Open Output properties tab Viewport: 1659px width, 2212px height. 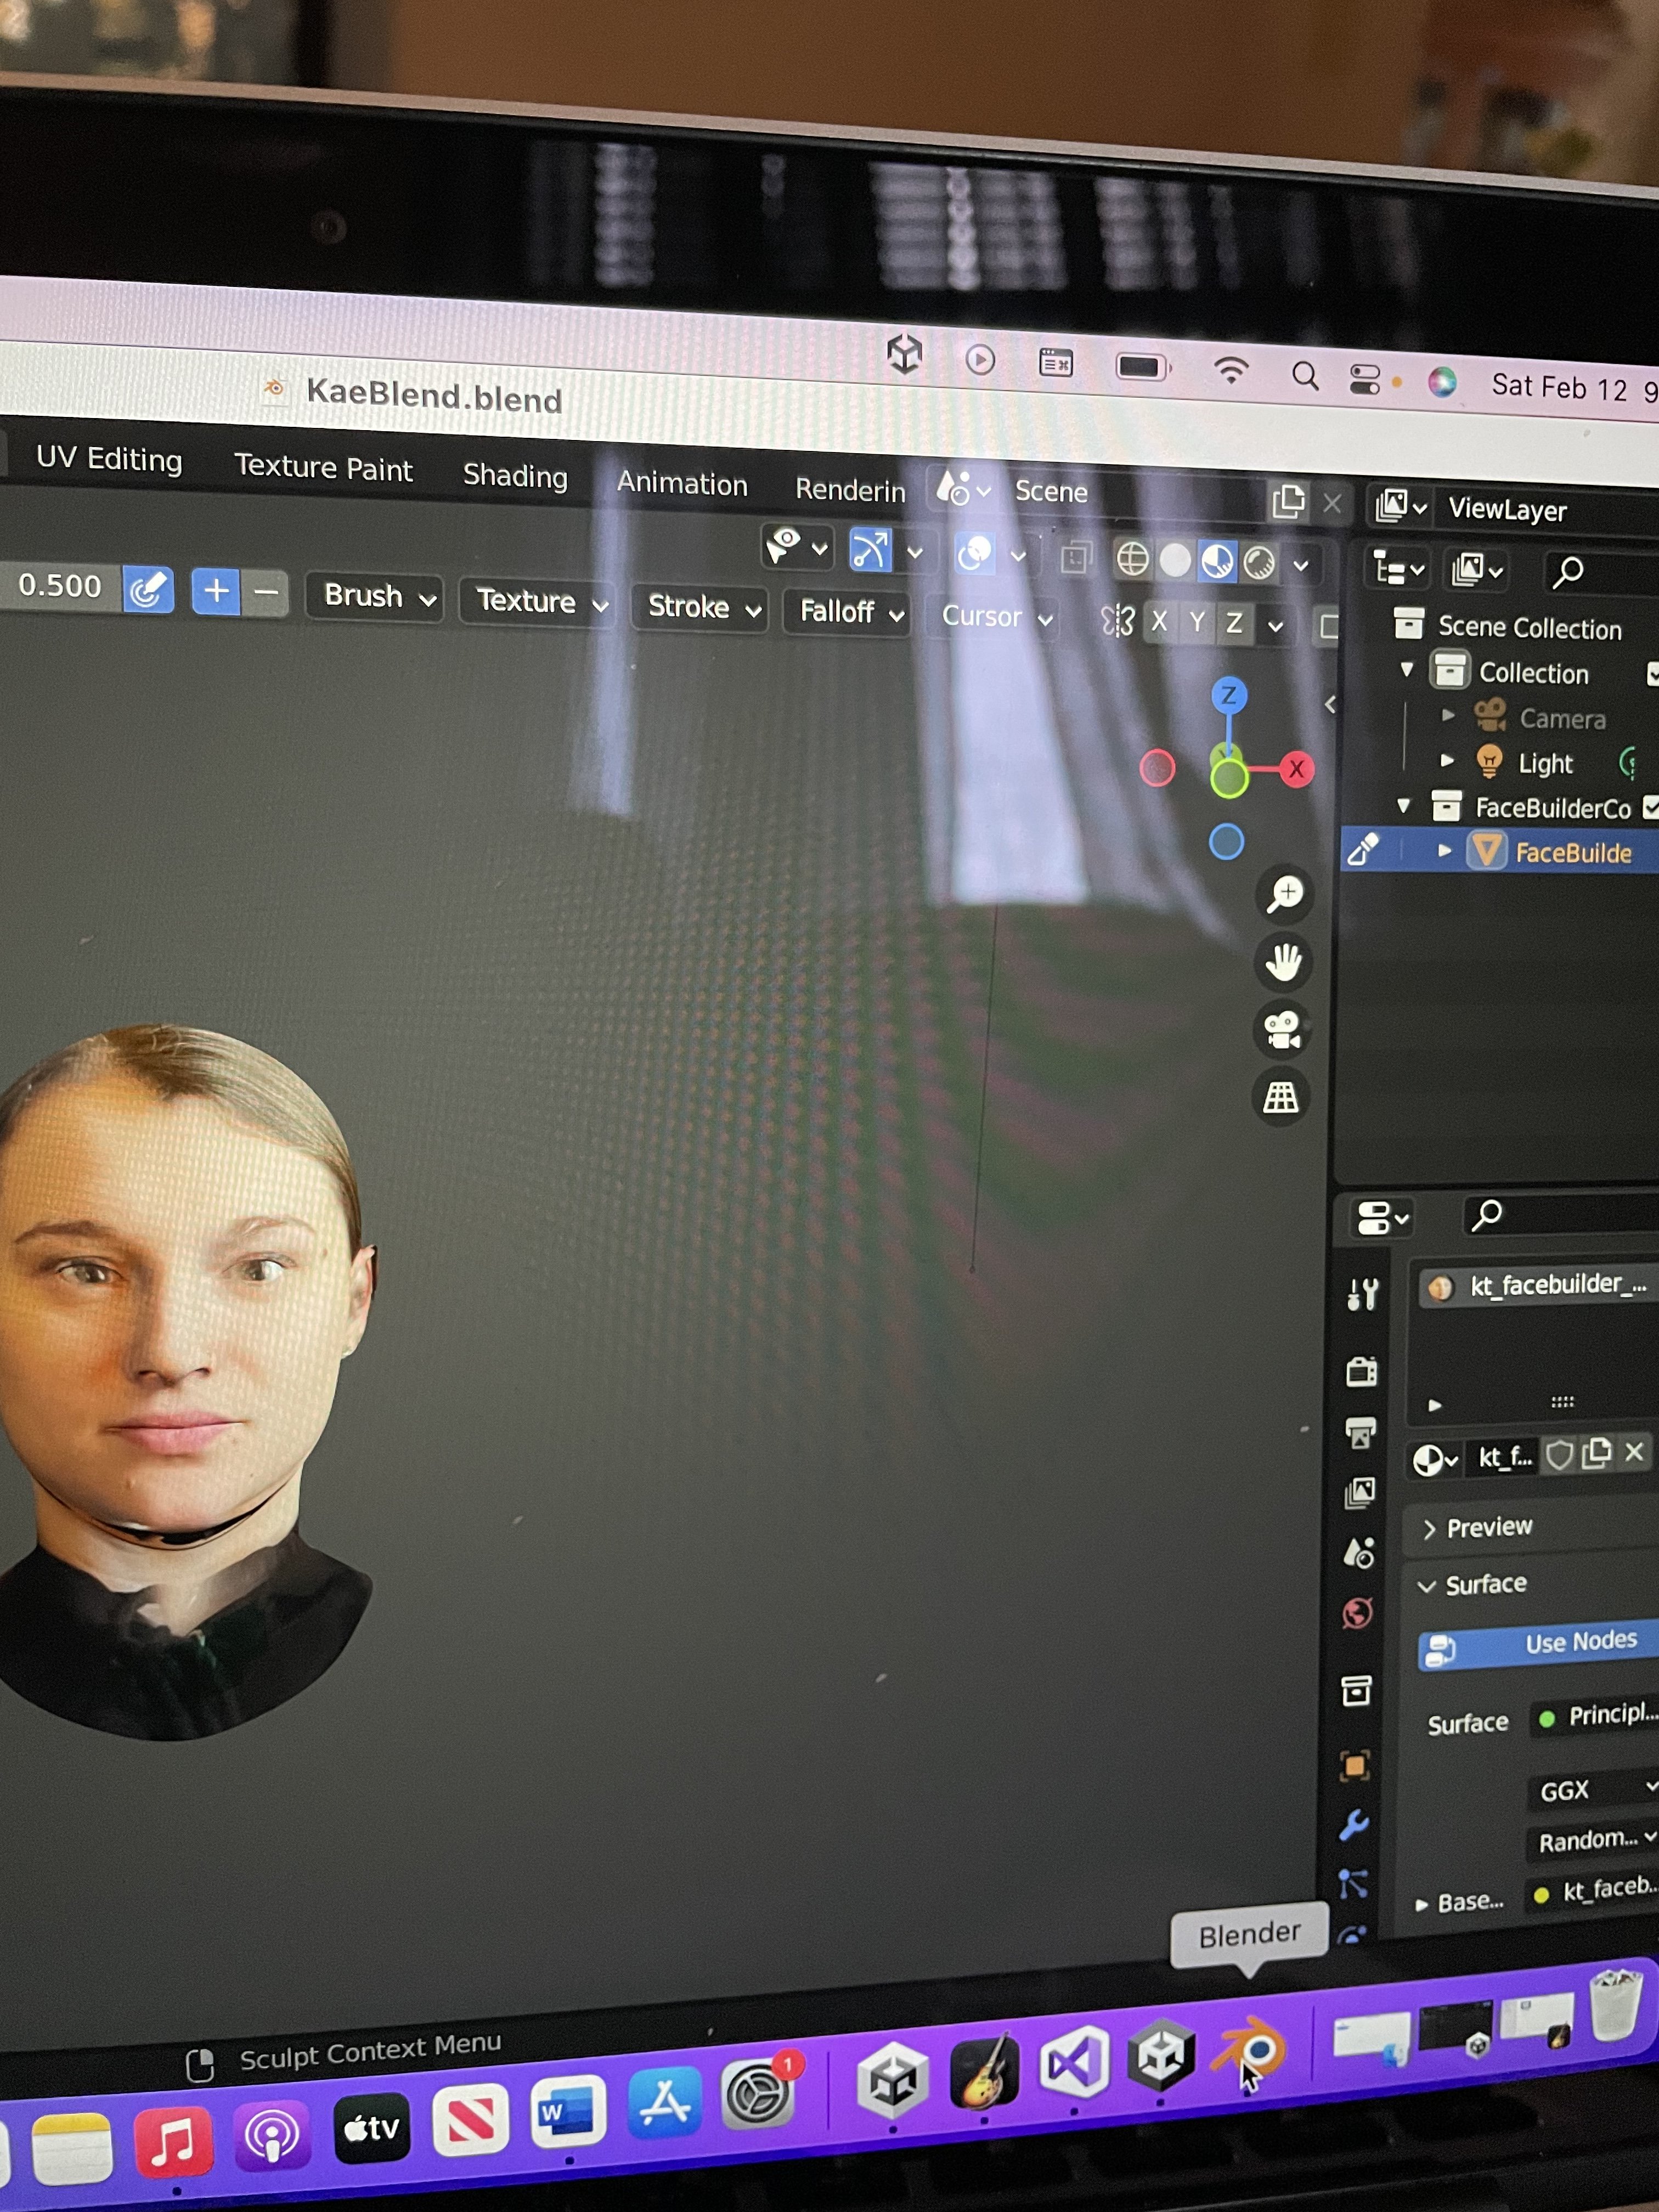click(1360, 1432)
